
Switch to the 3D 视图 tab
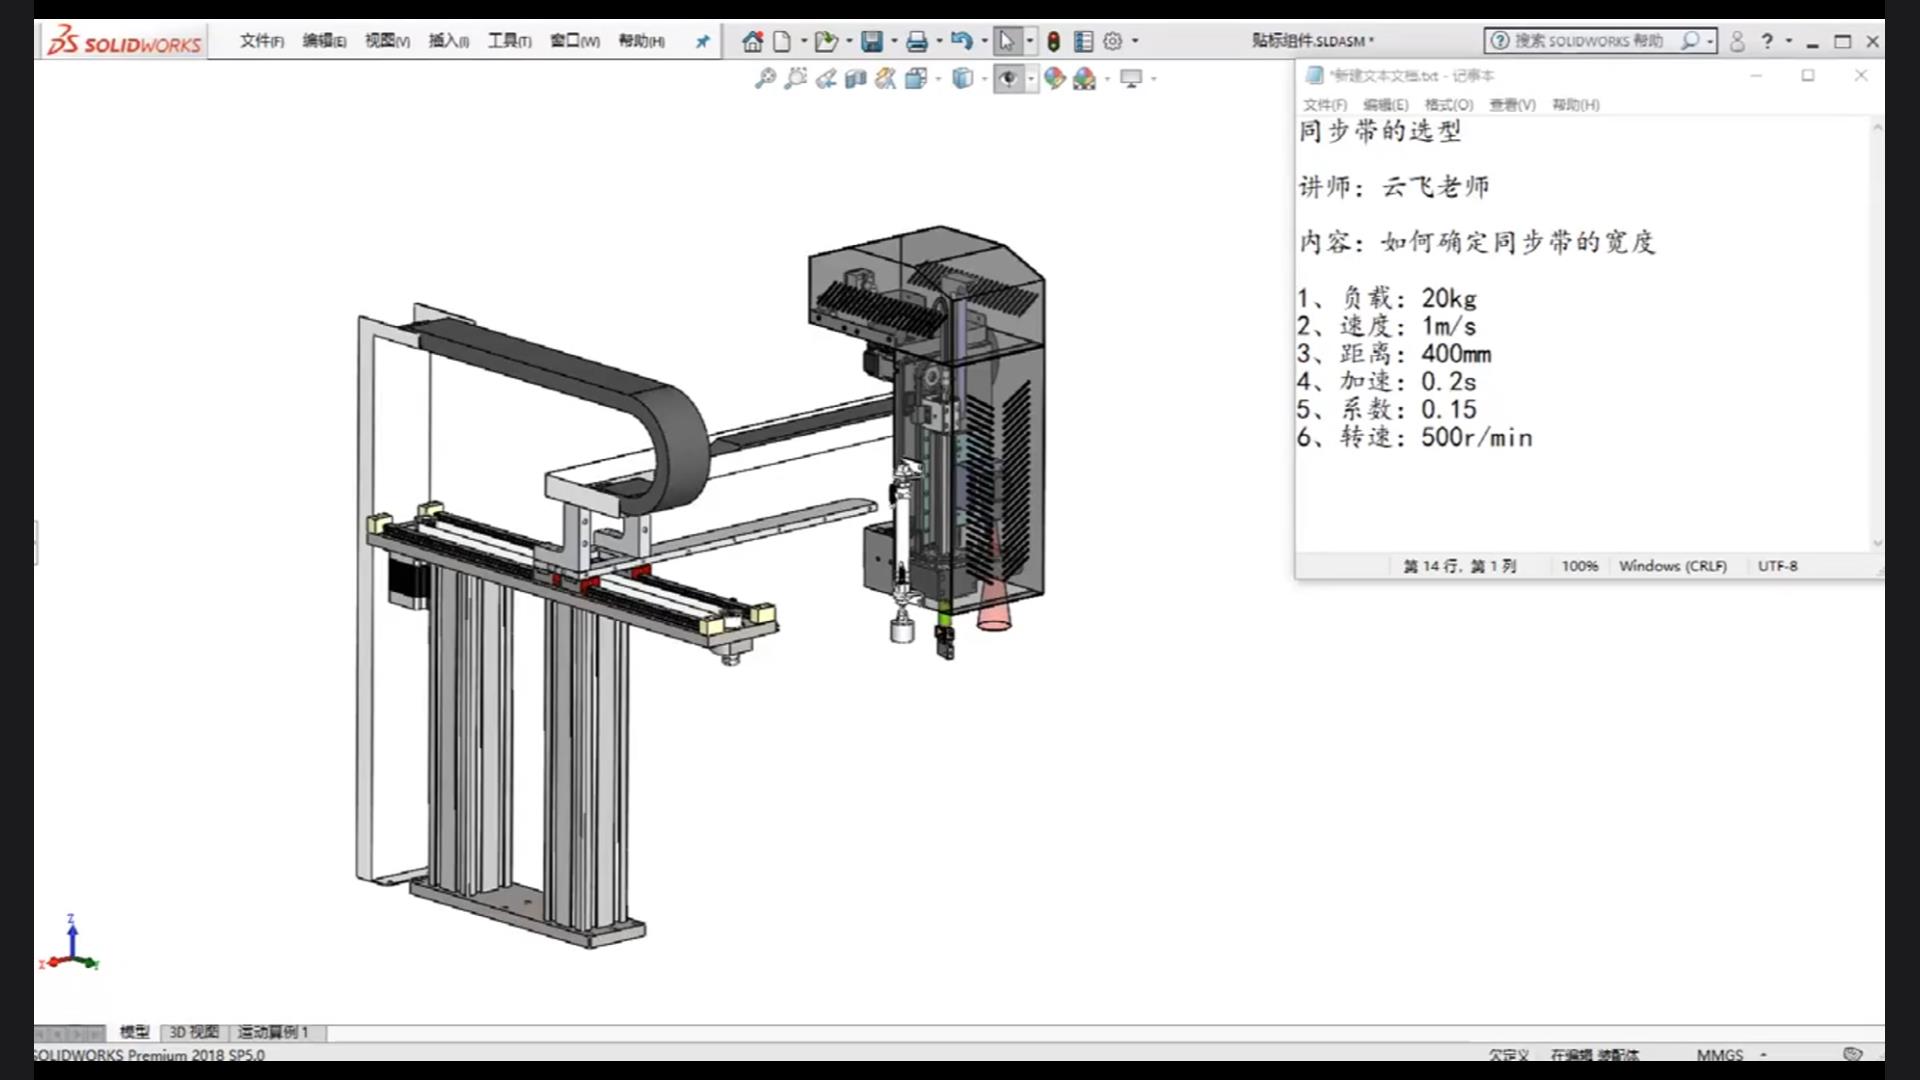(x=194, y=1032)
